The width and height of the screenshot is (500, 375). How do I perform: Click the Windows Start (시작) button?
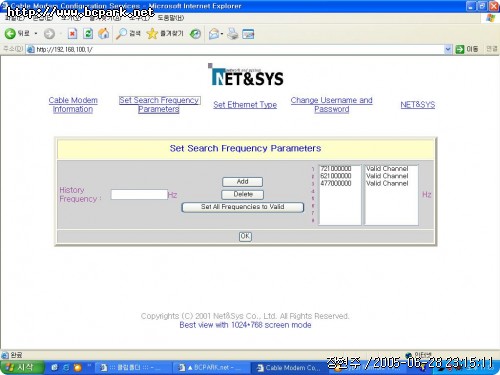pyautogui.click(x=22, y=367)
